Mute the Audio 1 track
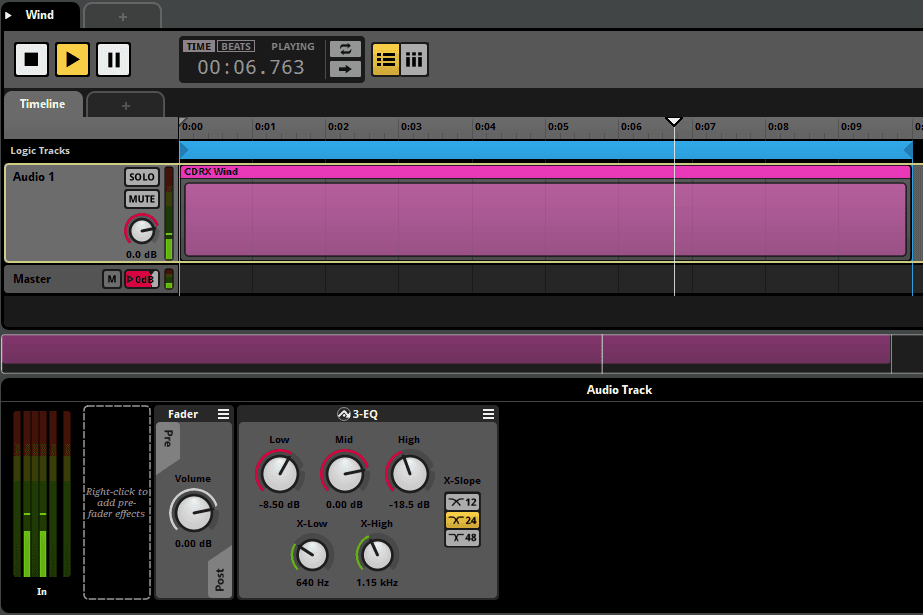Image resolution: width=923 pixels, height=615 pixels. (142, 199)
